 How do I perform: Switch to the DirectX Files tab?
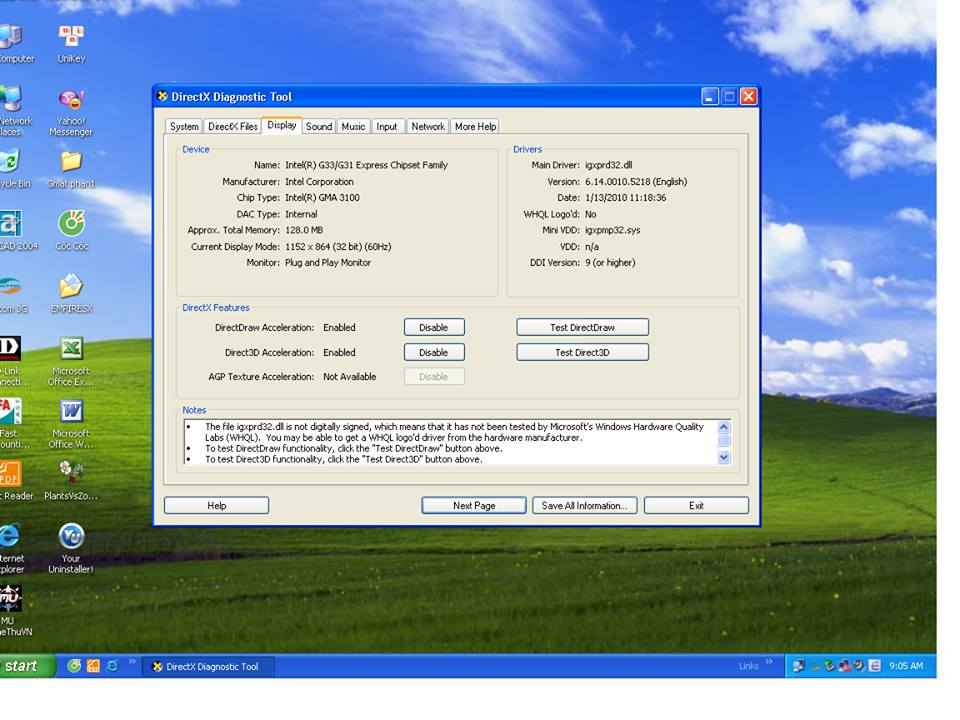(233, 126)
